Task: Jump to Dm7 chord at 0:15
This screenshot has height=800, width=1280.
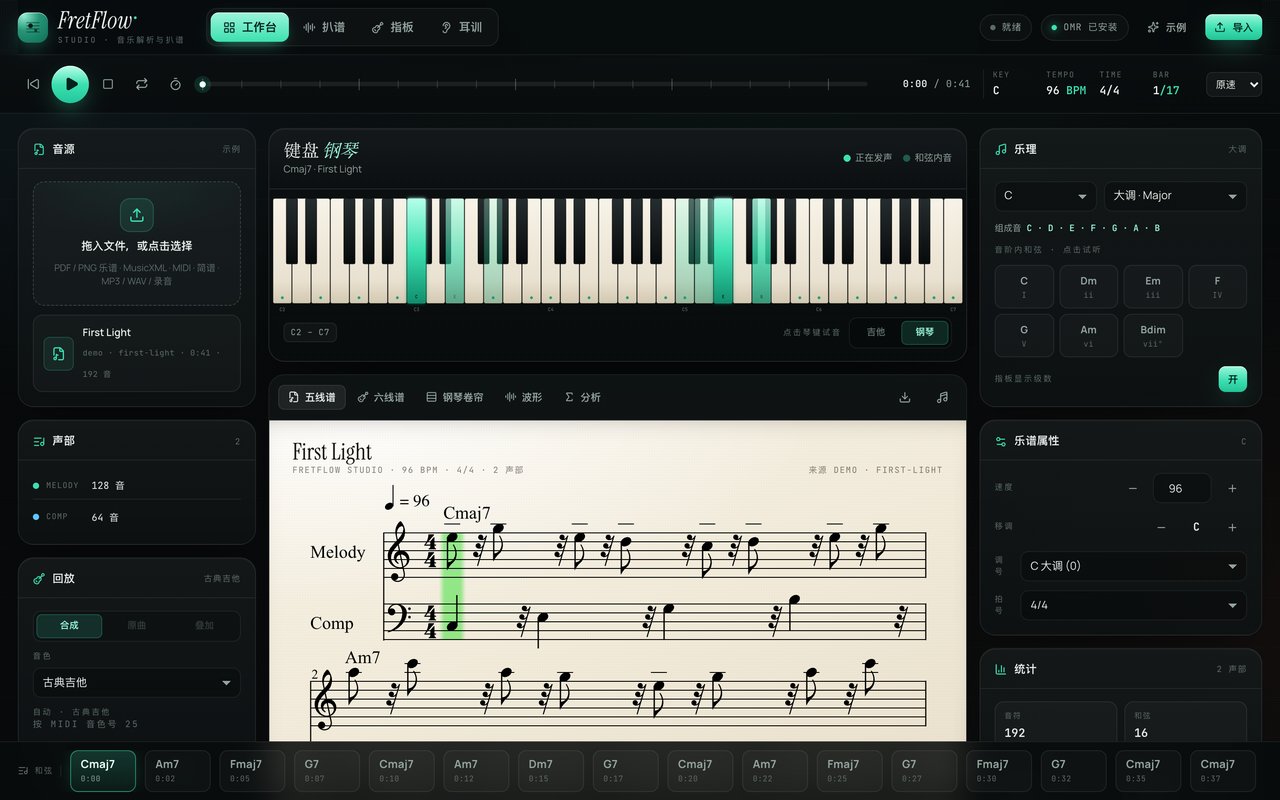Action: (550, 770)
